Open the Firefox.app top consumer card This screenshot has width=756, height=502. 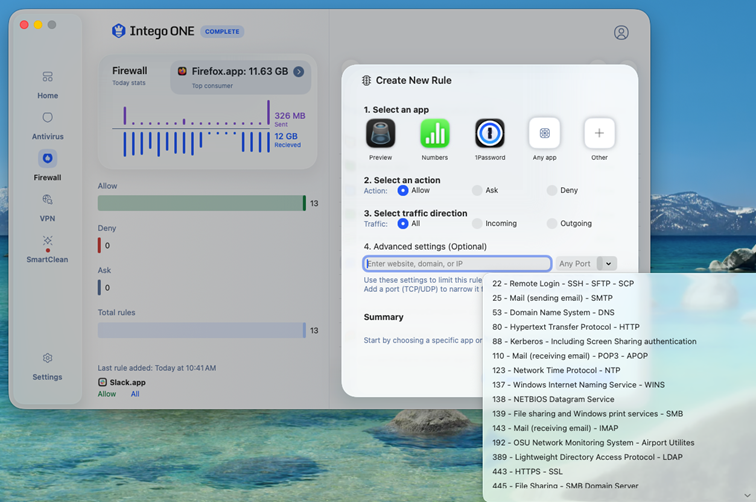241,77
